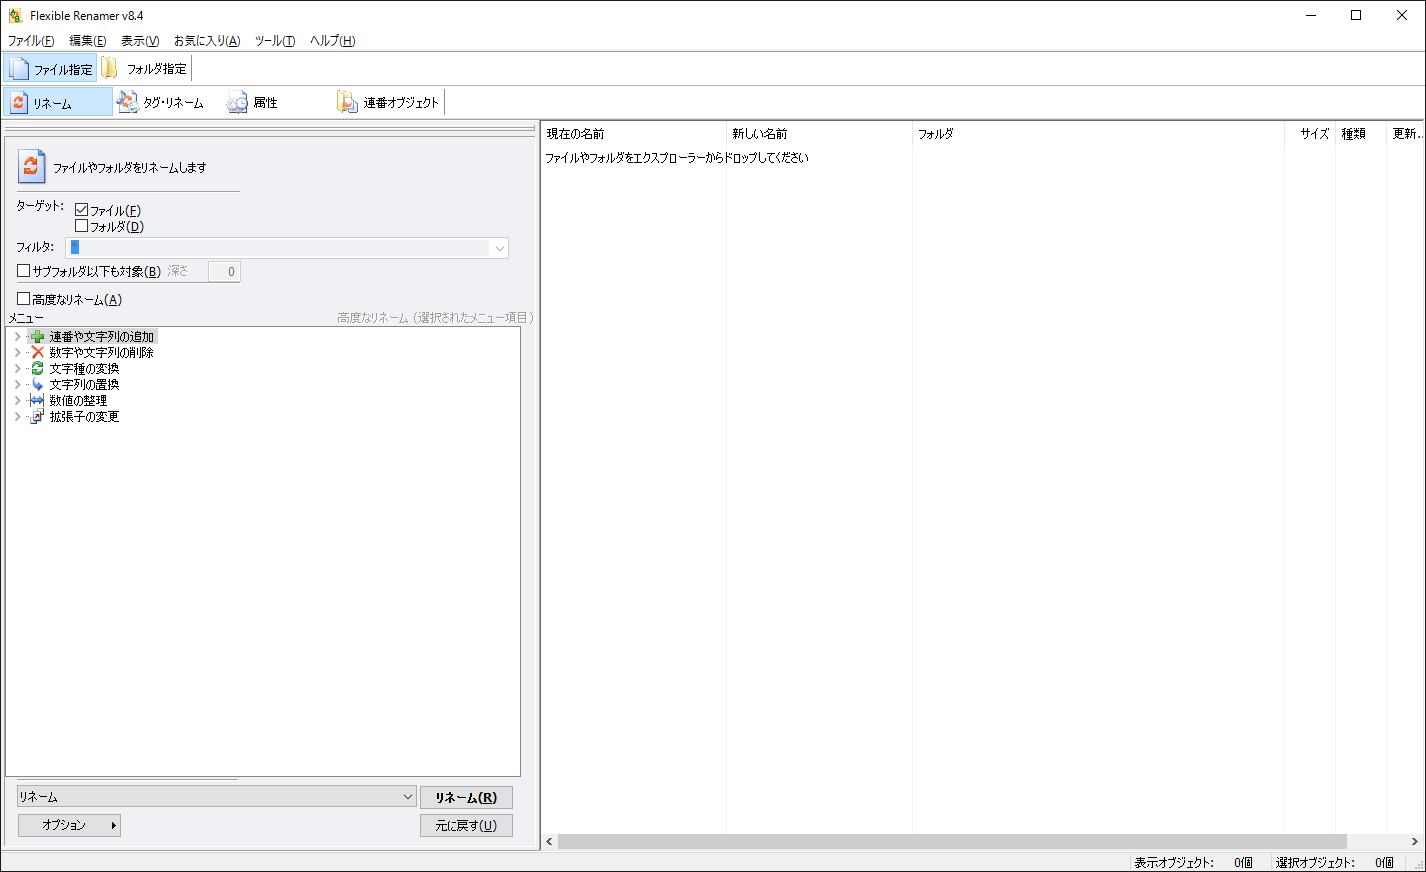Screen dimensions: 1426x872
Task: Uncheck the ファイル(F) target checkbox
Action: point(82,210)
